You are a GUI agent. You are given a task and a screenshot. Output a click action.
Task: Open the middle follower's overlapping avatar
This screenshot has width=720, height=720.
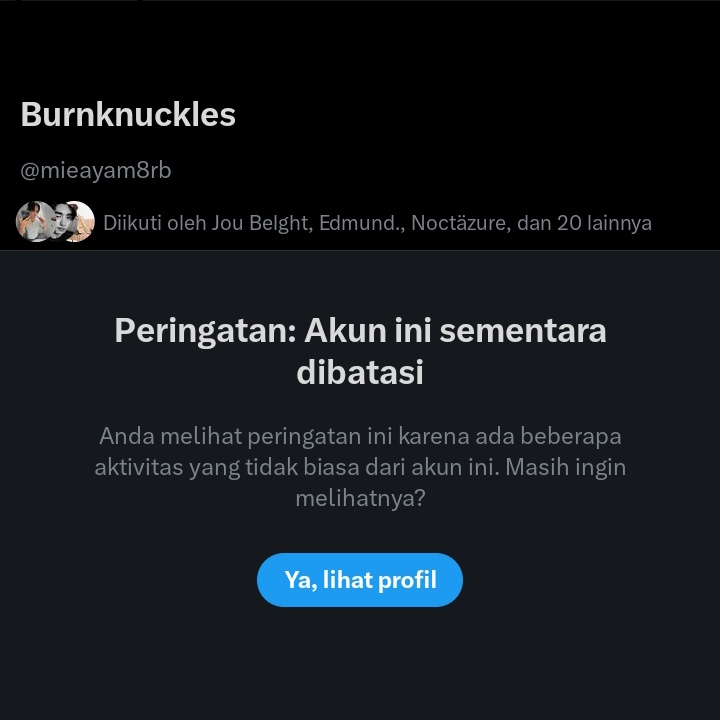tap(62, 222)
